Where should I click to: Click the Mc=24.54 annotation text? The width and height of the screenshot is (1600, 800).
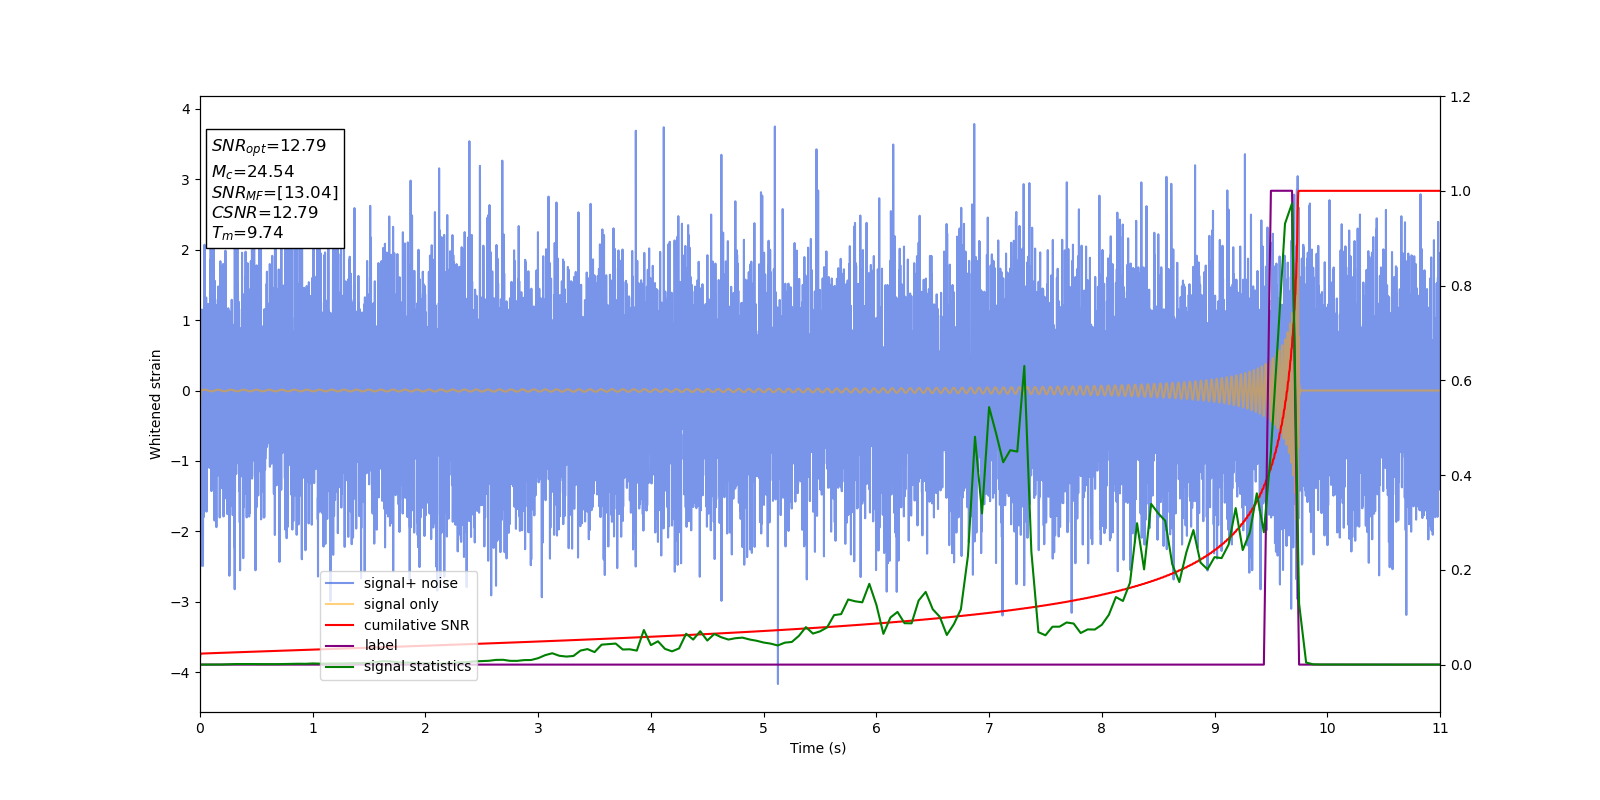[x=252, y=172]
